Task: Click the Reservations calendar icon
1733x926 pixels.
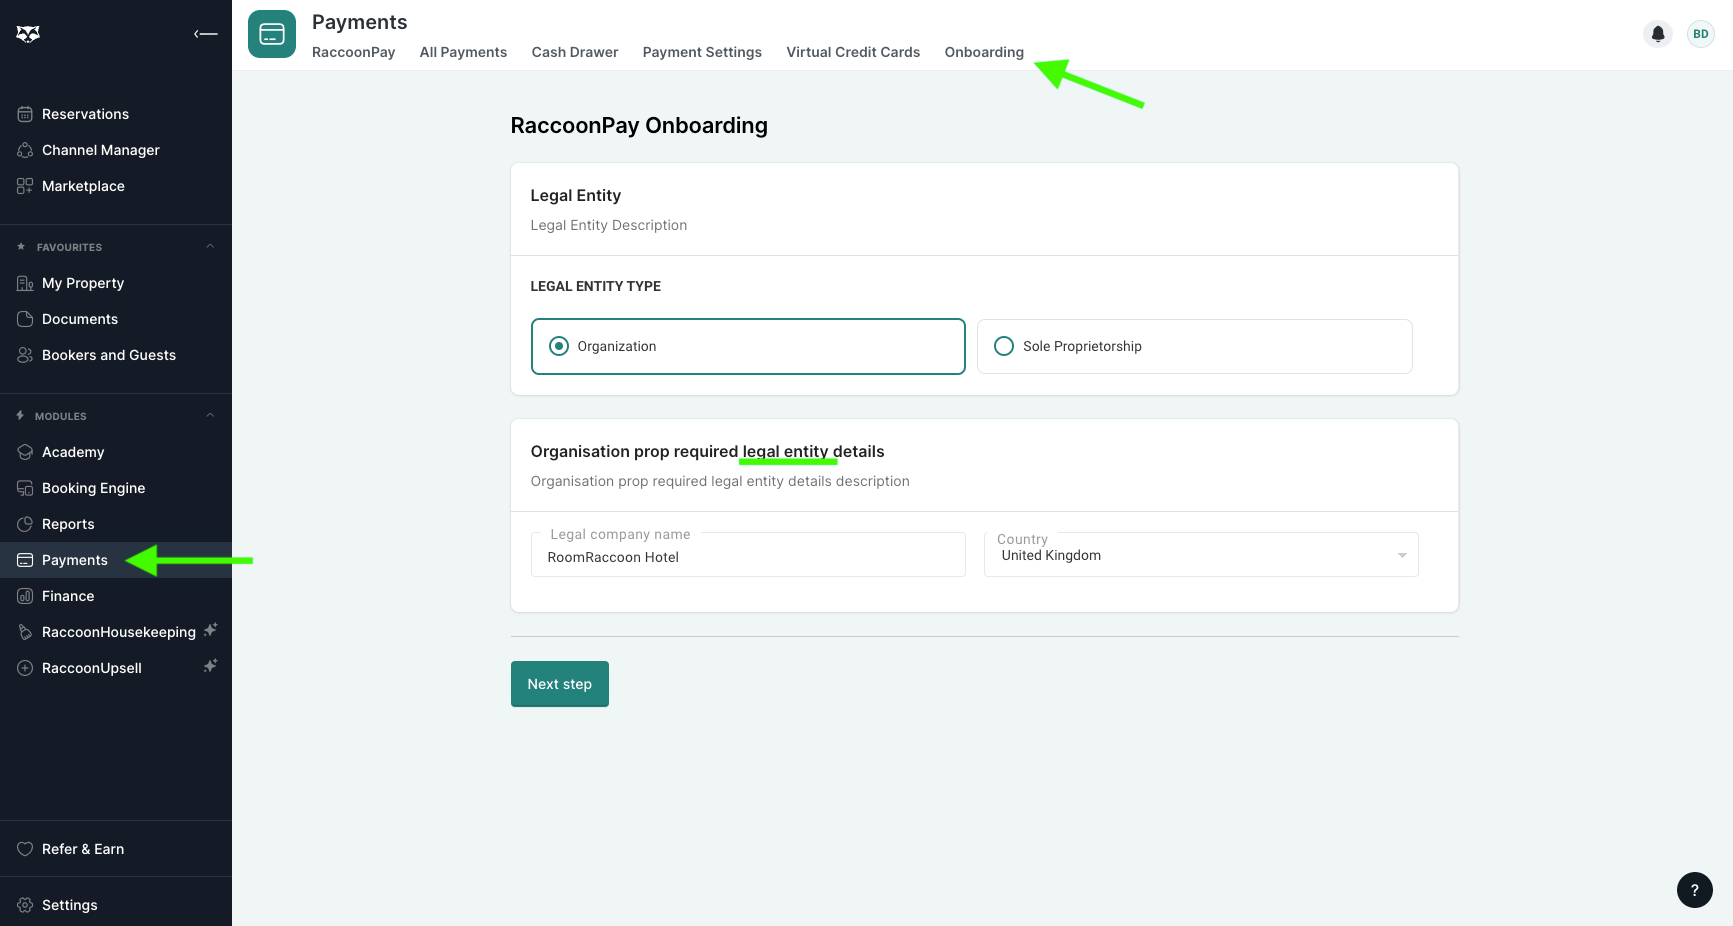Action: (25, 114)
